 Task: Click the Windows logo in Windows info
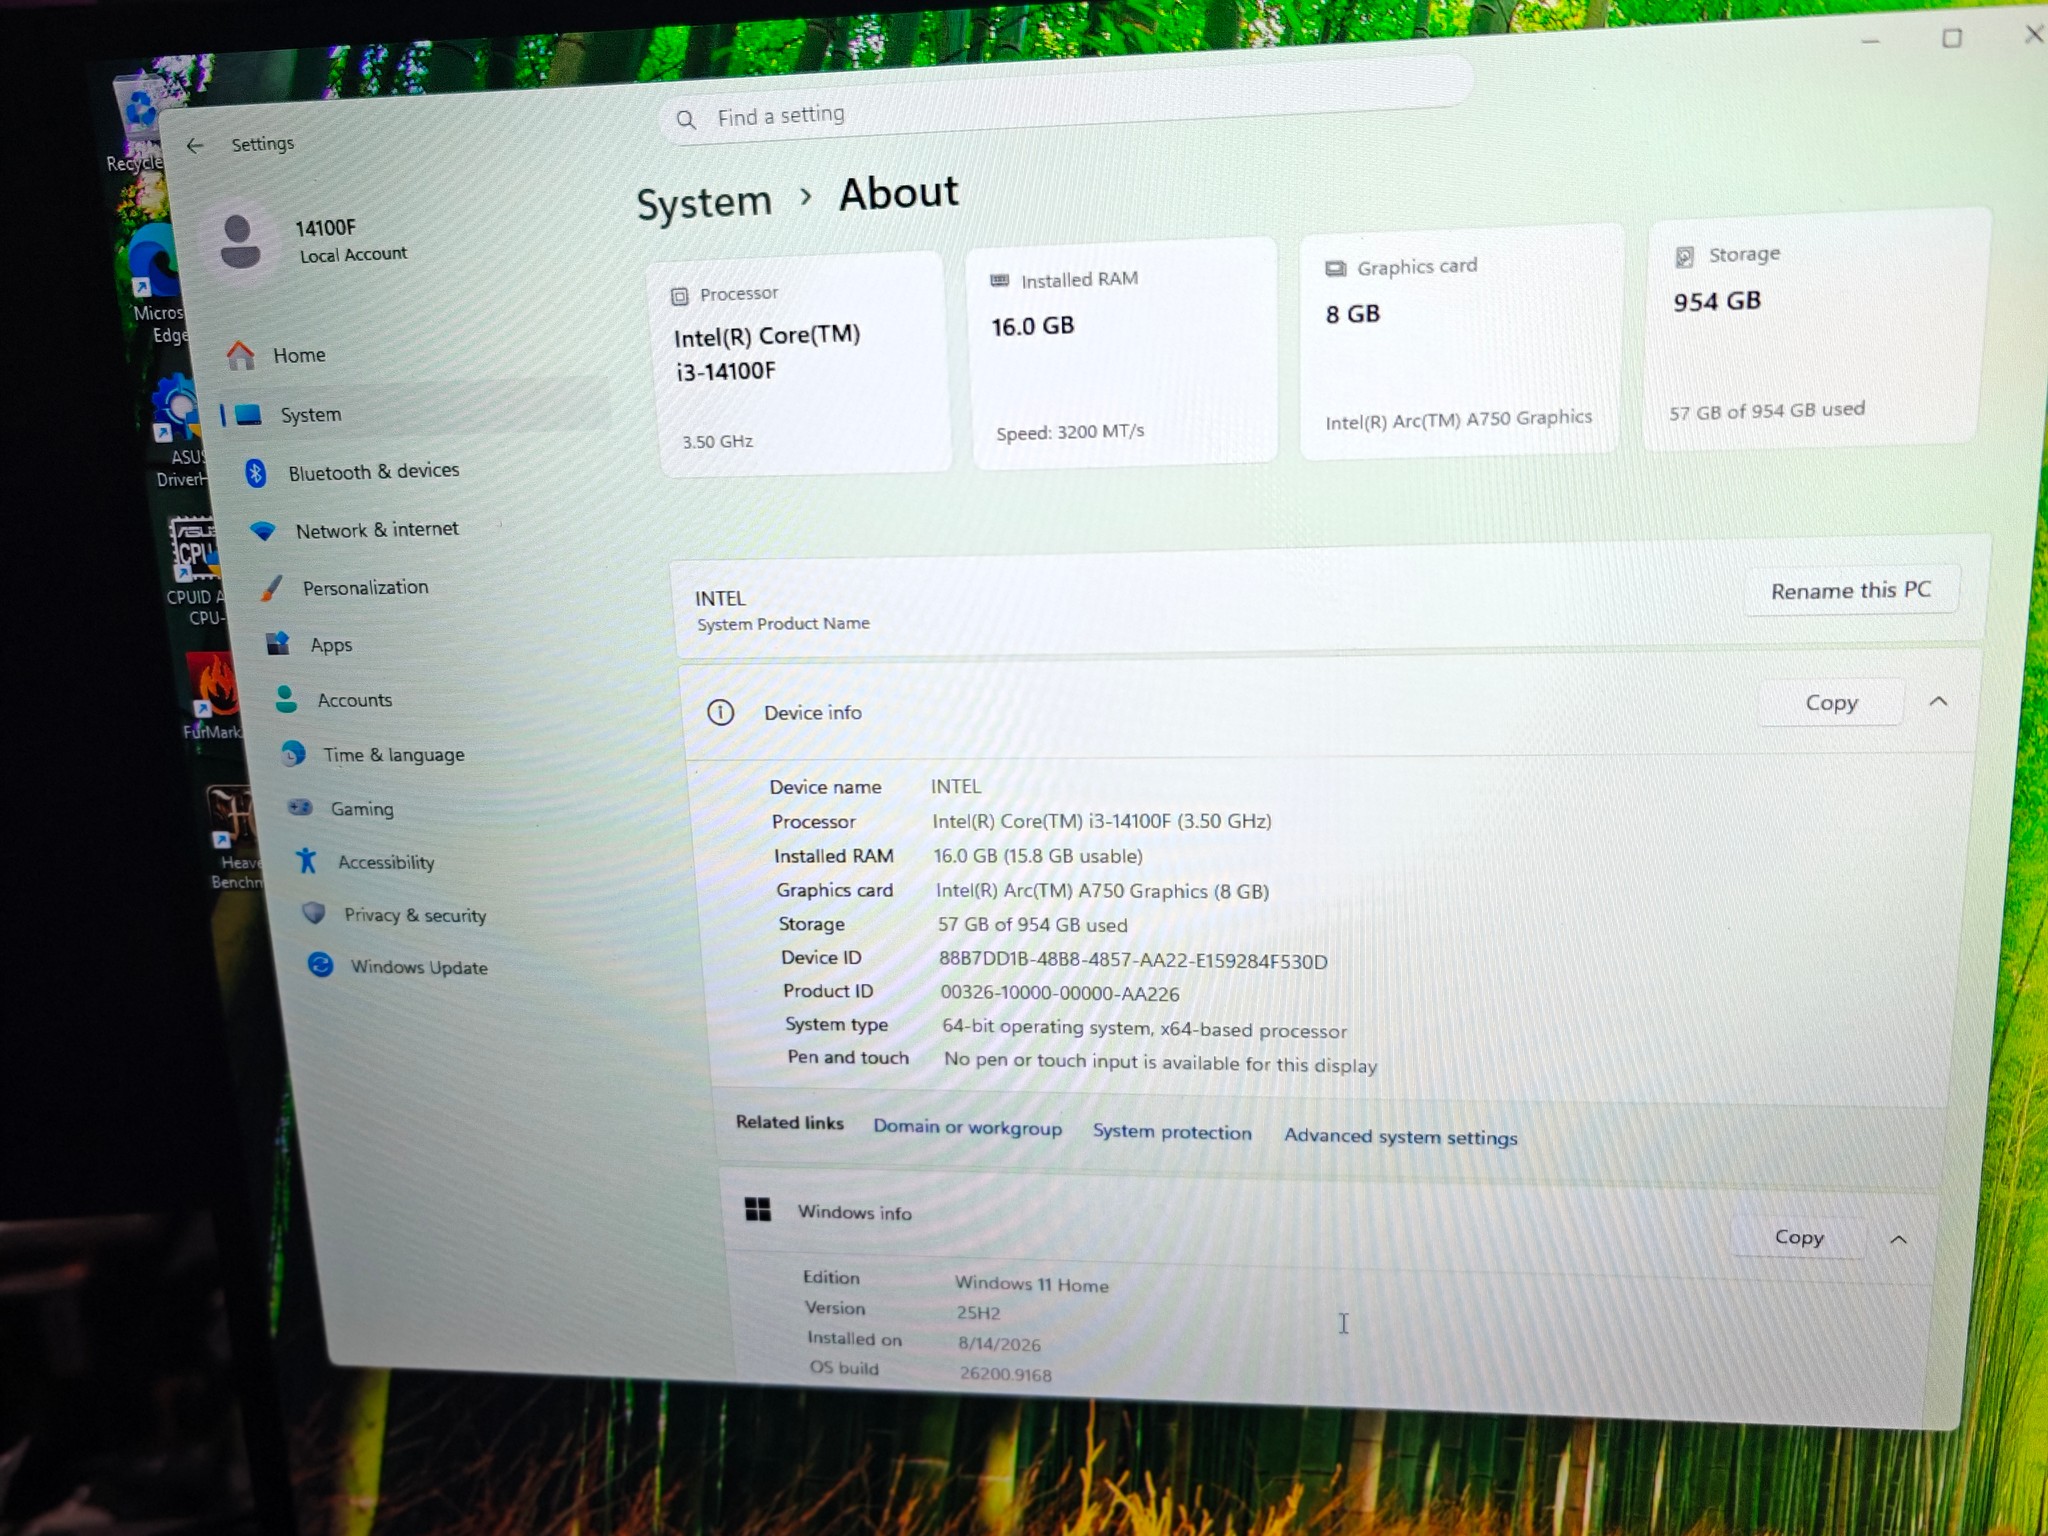[x=758, y=1210]
